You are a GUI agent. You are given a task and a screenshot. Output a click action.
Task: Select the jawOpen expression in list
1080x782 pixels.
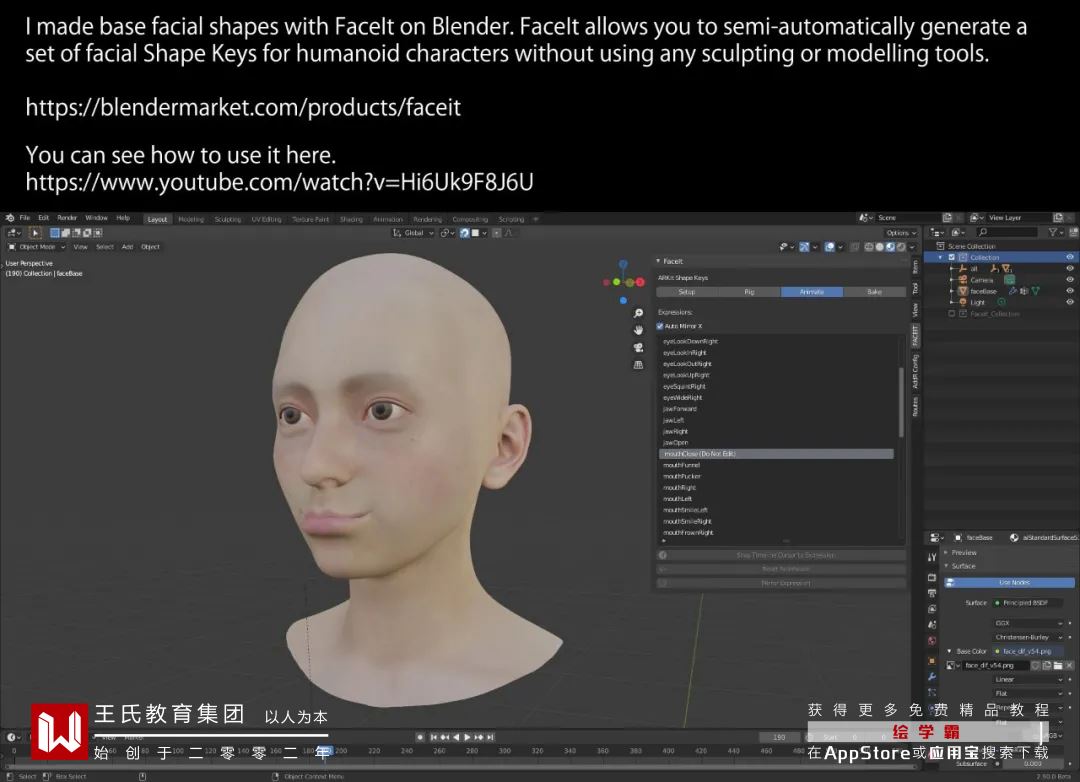coord(776,442)
